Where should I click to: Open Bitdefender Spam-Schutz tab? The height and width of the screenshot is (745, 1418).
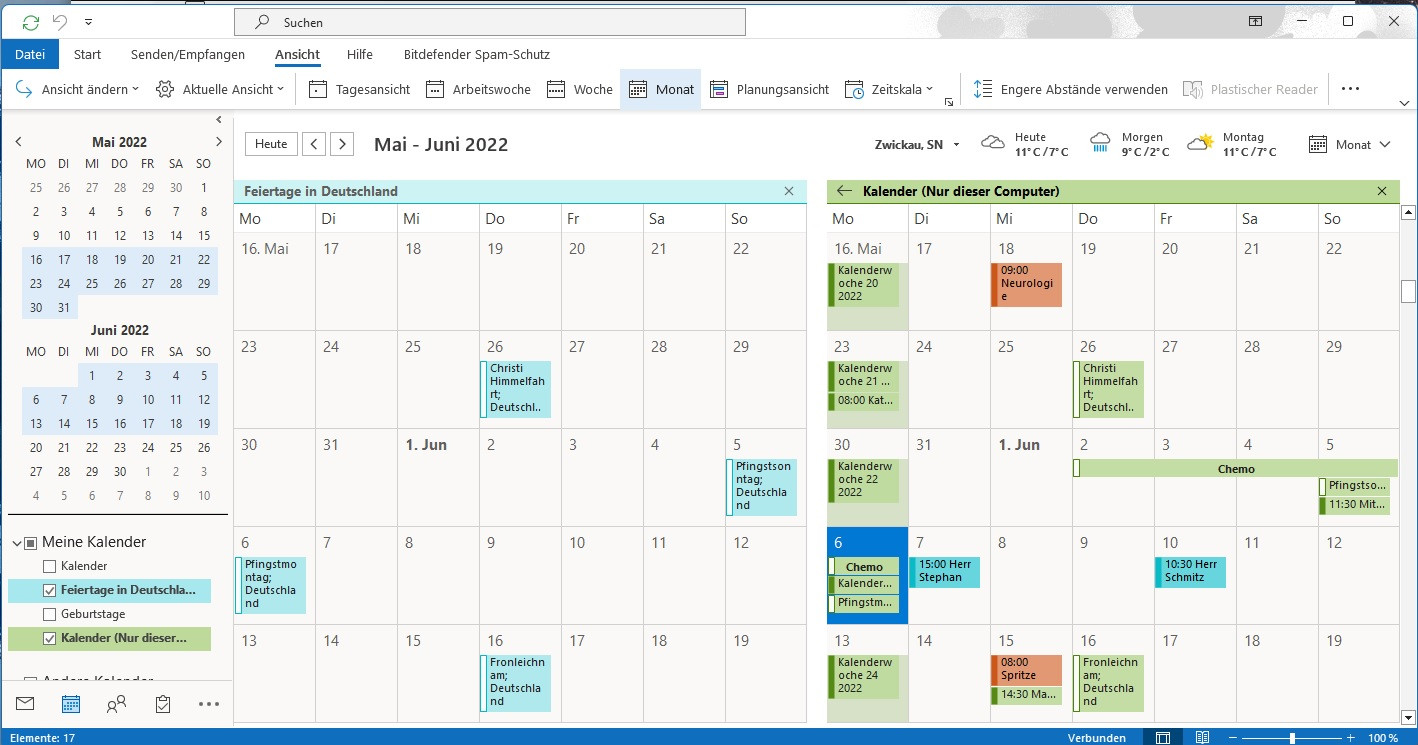[x=477, y=55]
